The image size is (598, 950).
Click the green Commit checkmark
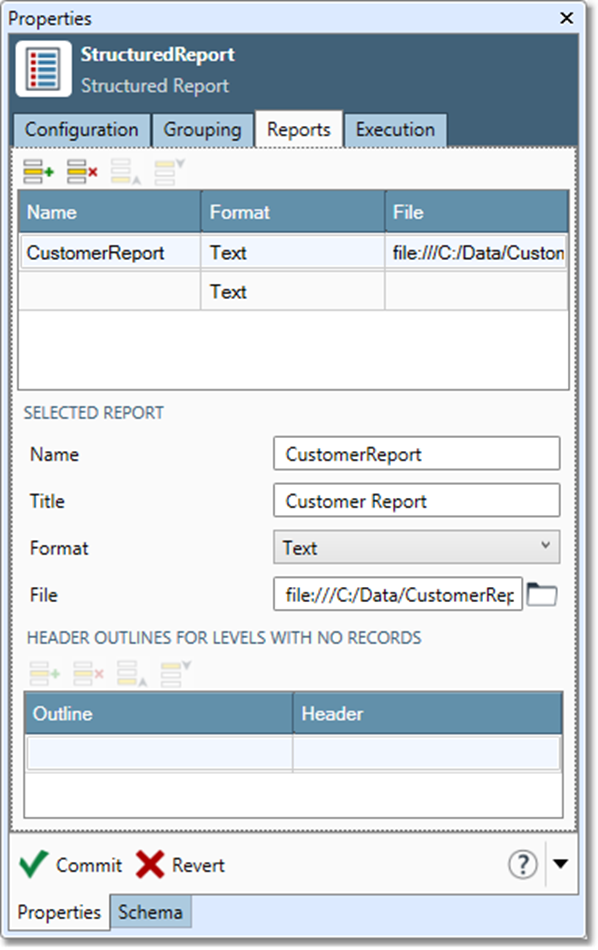tap(34, 865)
